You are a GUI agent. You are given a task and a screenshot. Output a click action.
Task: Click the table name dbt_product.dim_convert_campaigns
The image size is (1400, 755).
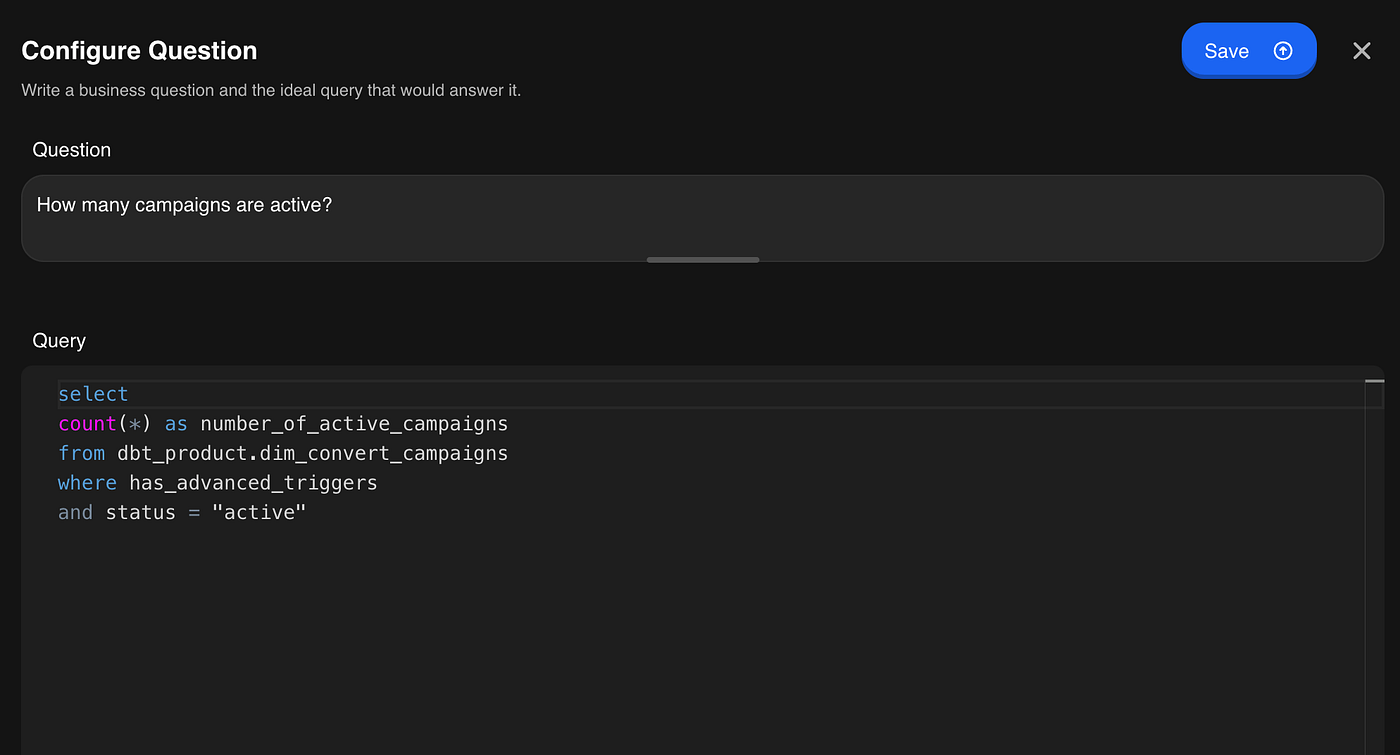(x=313, y=454)
